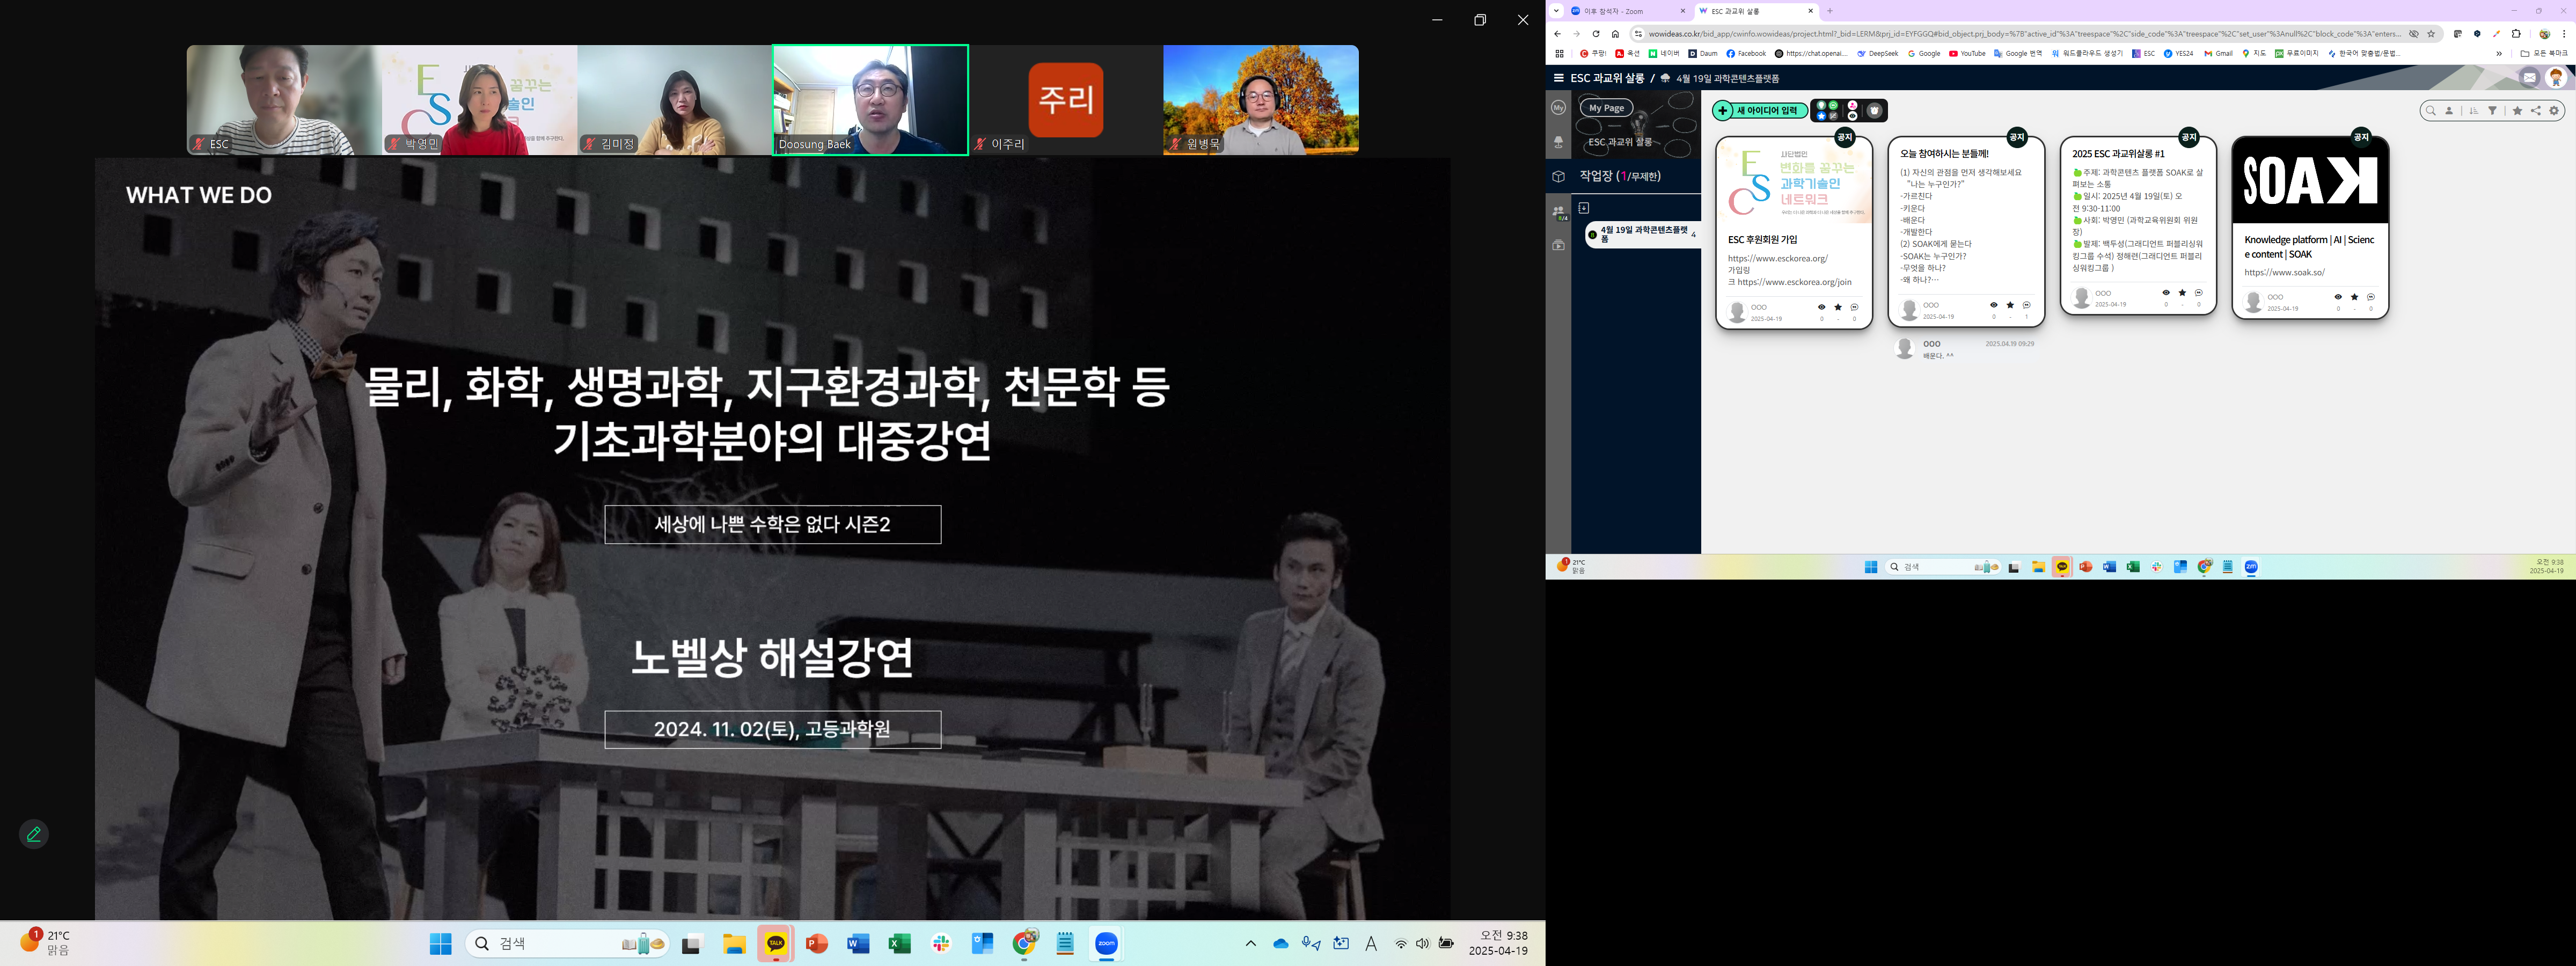
Task: Click the alarm clock timer icon
Action: coord(1874,111)
